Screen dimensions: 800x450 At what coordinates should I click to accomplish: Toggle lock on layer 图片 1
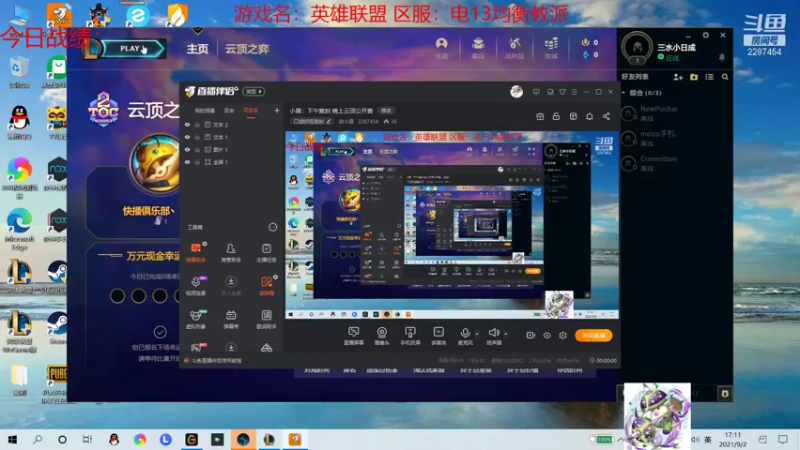tap(197, 149)
